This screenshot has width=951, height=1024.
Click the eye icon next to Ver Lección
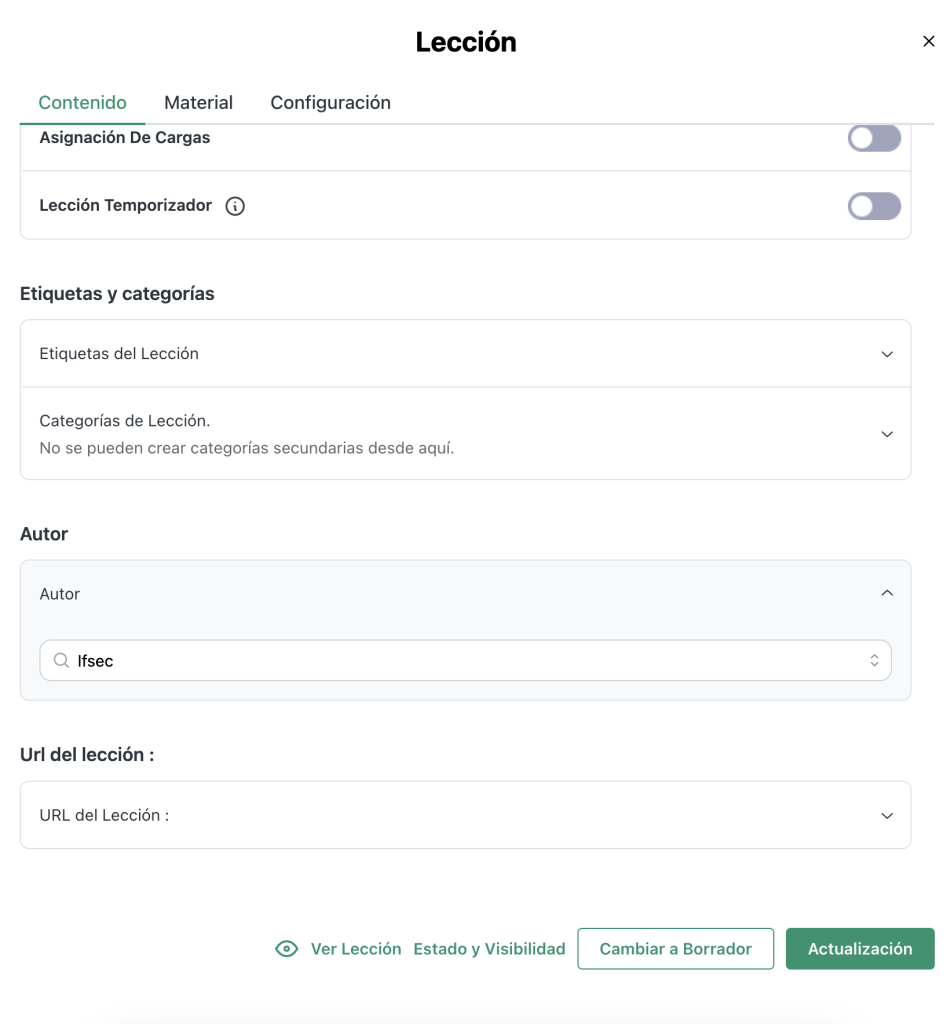[x=287, y=949]
